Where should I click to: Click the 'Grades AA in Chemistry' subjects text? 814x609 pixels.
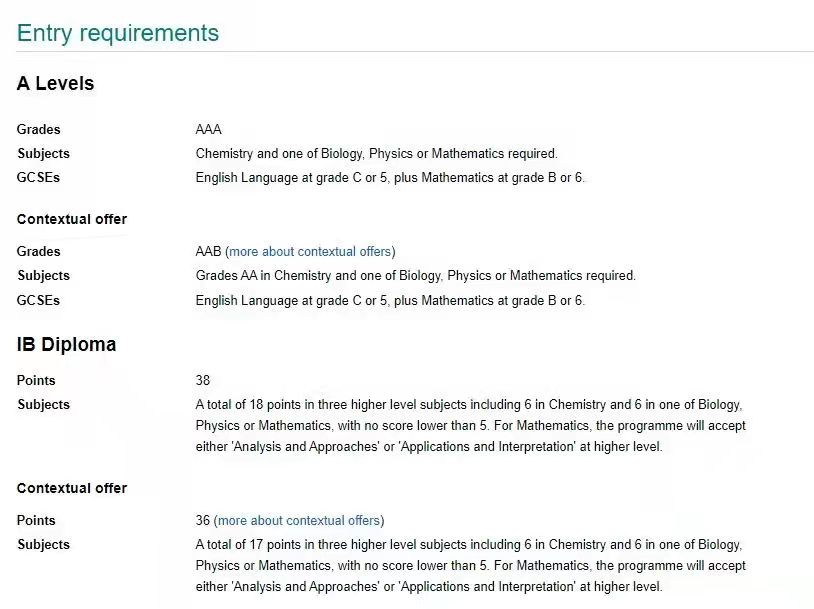(415, 276)
